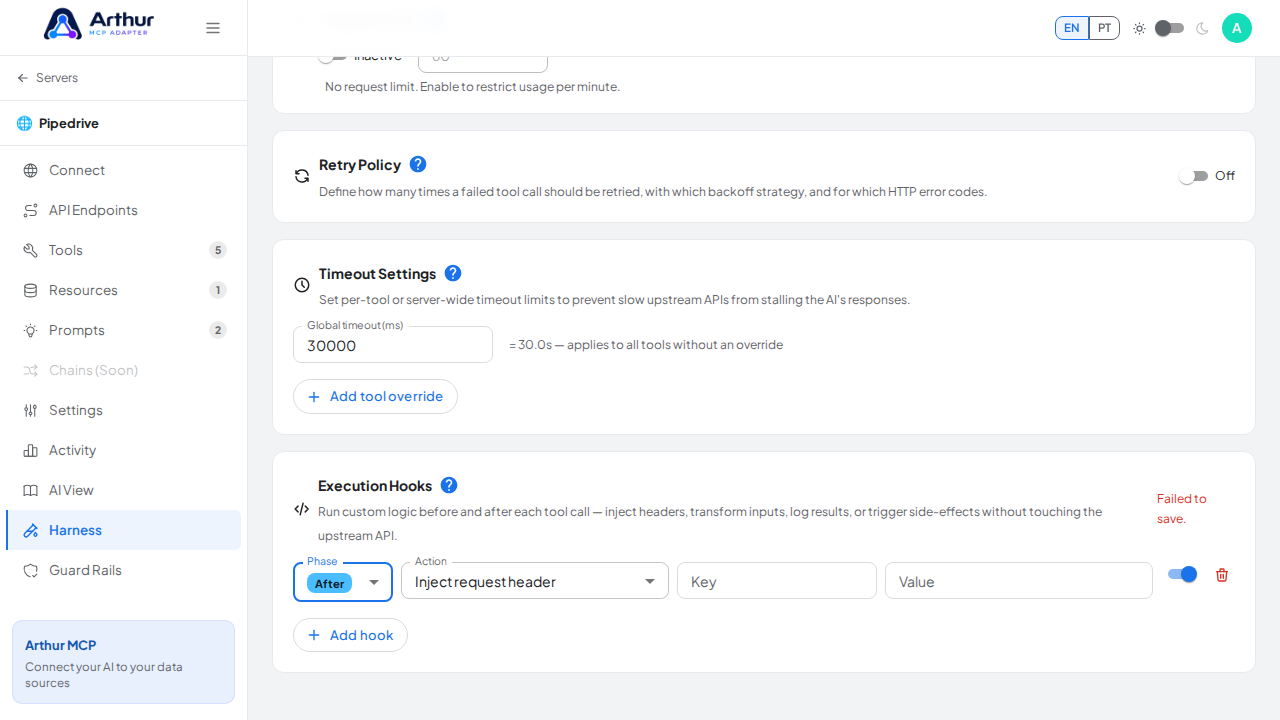Switch language to PT
This screenshot has width=1280, height=720.
[x=1104, y=28]
